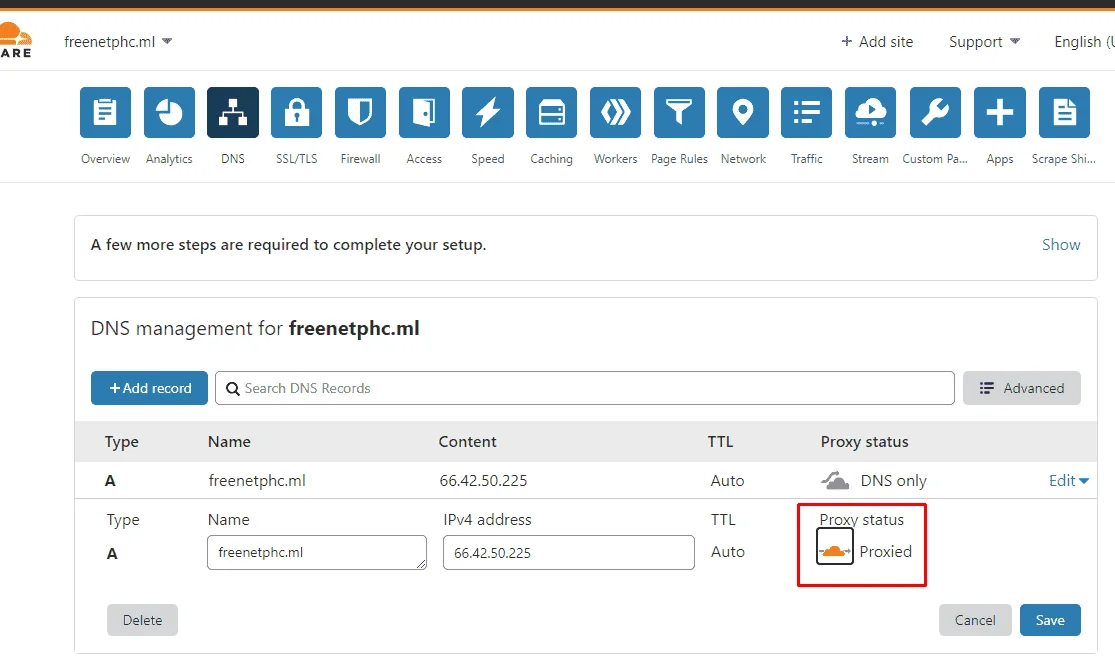Open the Page Rules funnel icon
The width and height of the screenshot is (1115, 661).
pyautogui.click(x=679, y=112)
